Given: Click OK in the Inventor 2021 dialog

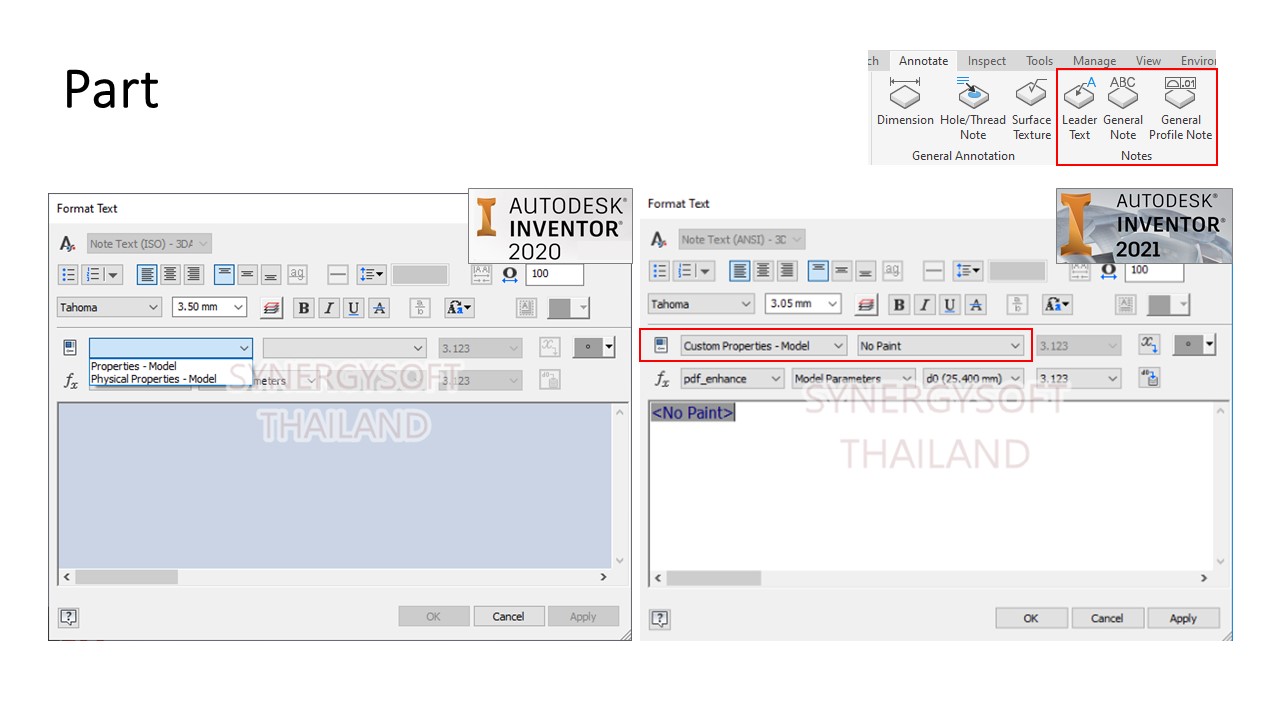Looking at the screenshot, I should pyautogui.click(x=1031, y=618).
